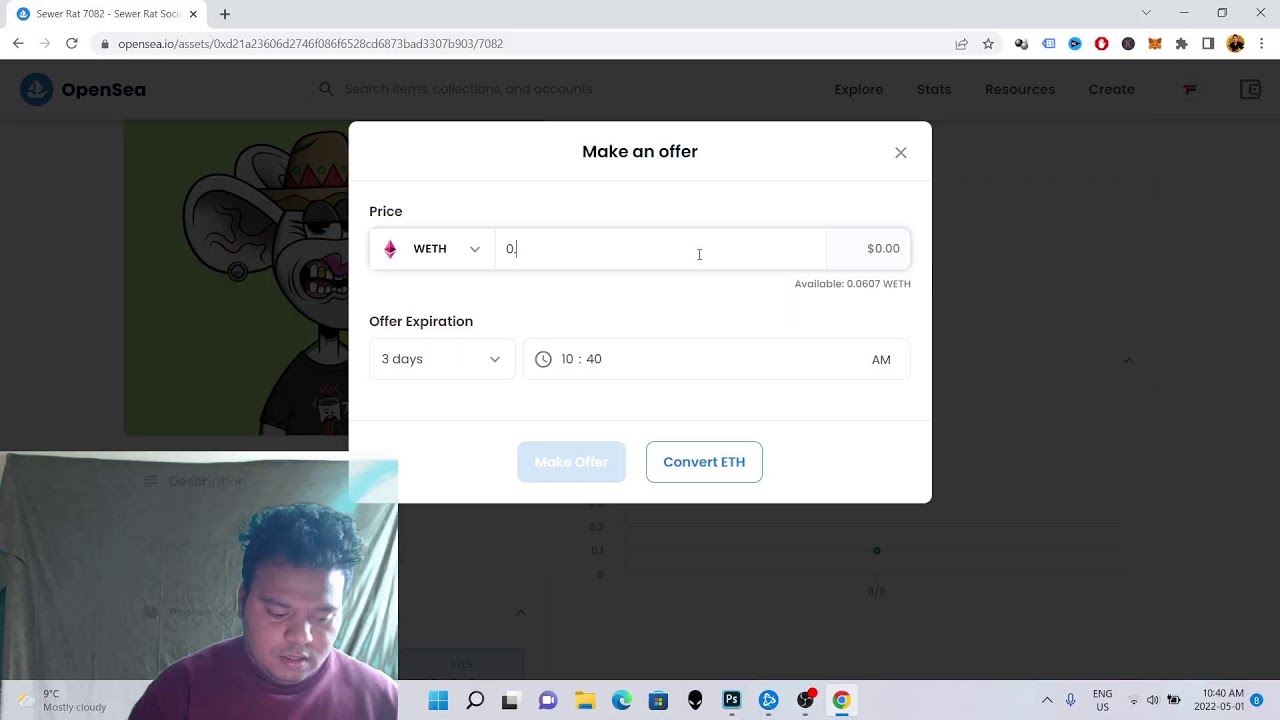
Task: Bookmark this page with the star icon
Action: coord(988,44)
